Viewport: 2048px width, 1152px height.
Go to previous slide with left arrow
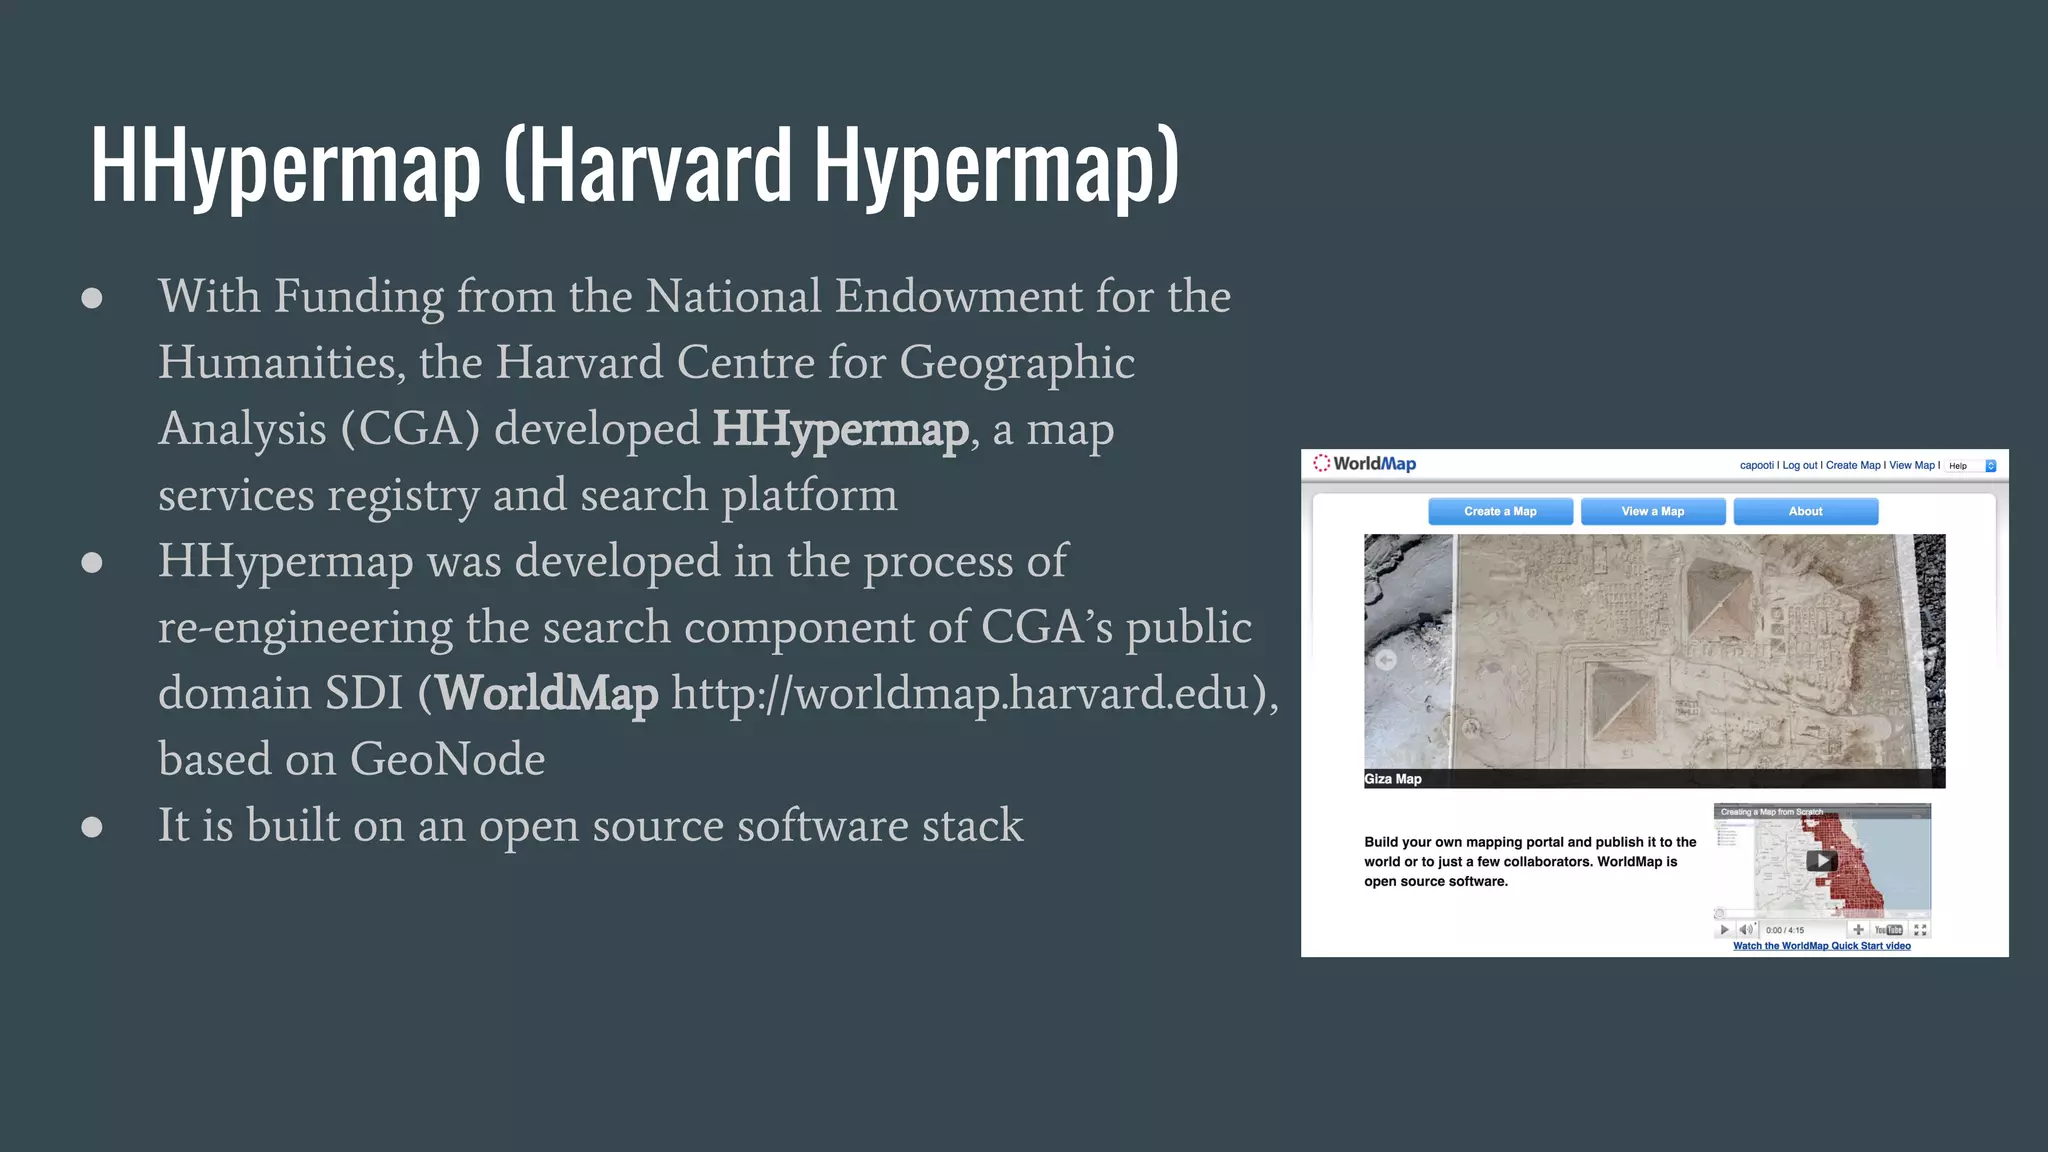tap(1385, 660)
